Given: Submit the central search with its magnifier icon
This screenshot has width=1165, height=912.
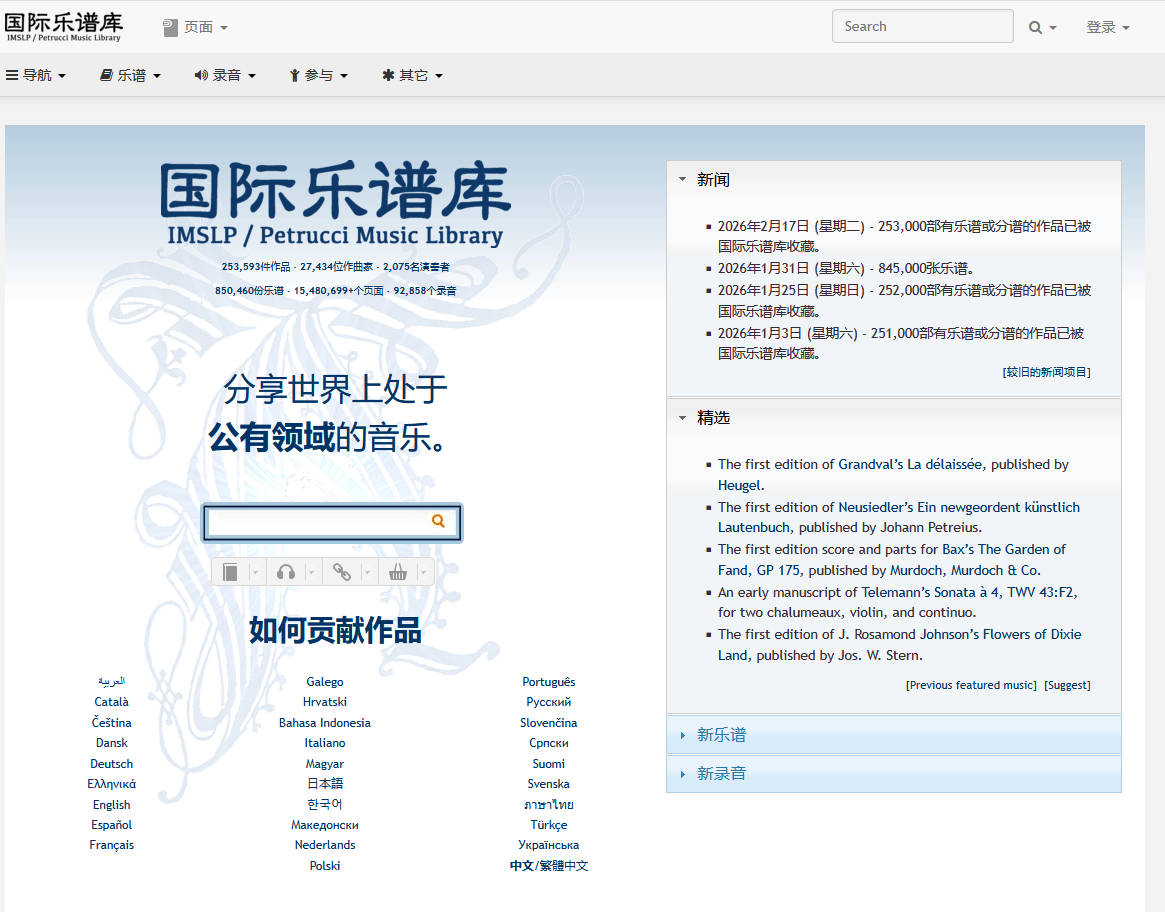Looking at the screenshot, I should (438, 522).
